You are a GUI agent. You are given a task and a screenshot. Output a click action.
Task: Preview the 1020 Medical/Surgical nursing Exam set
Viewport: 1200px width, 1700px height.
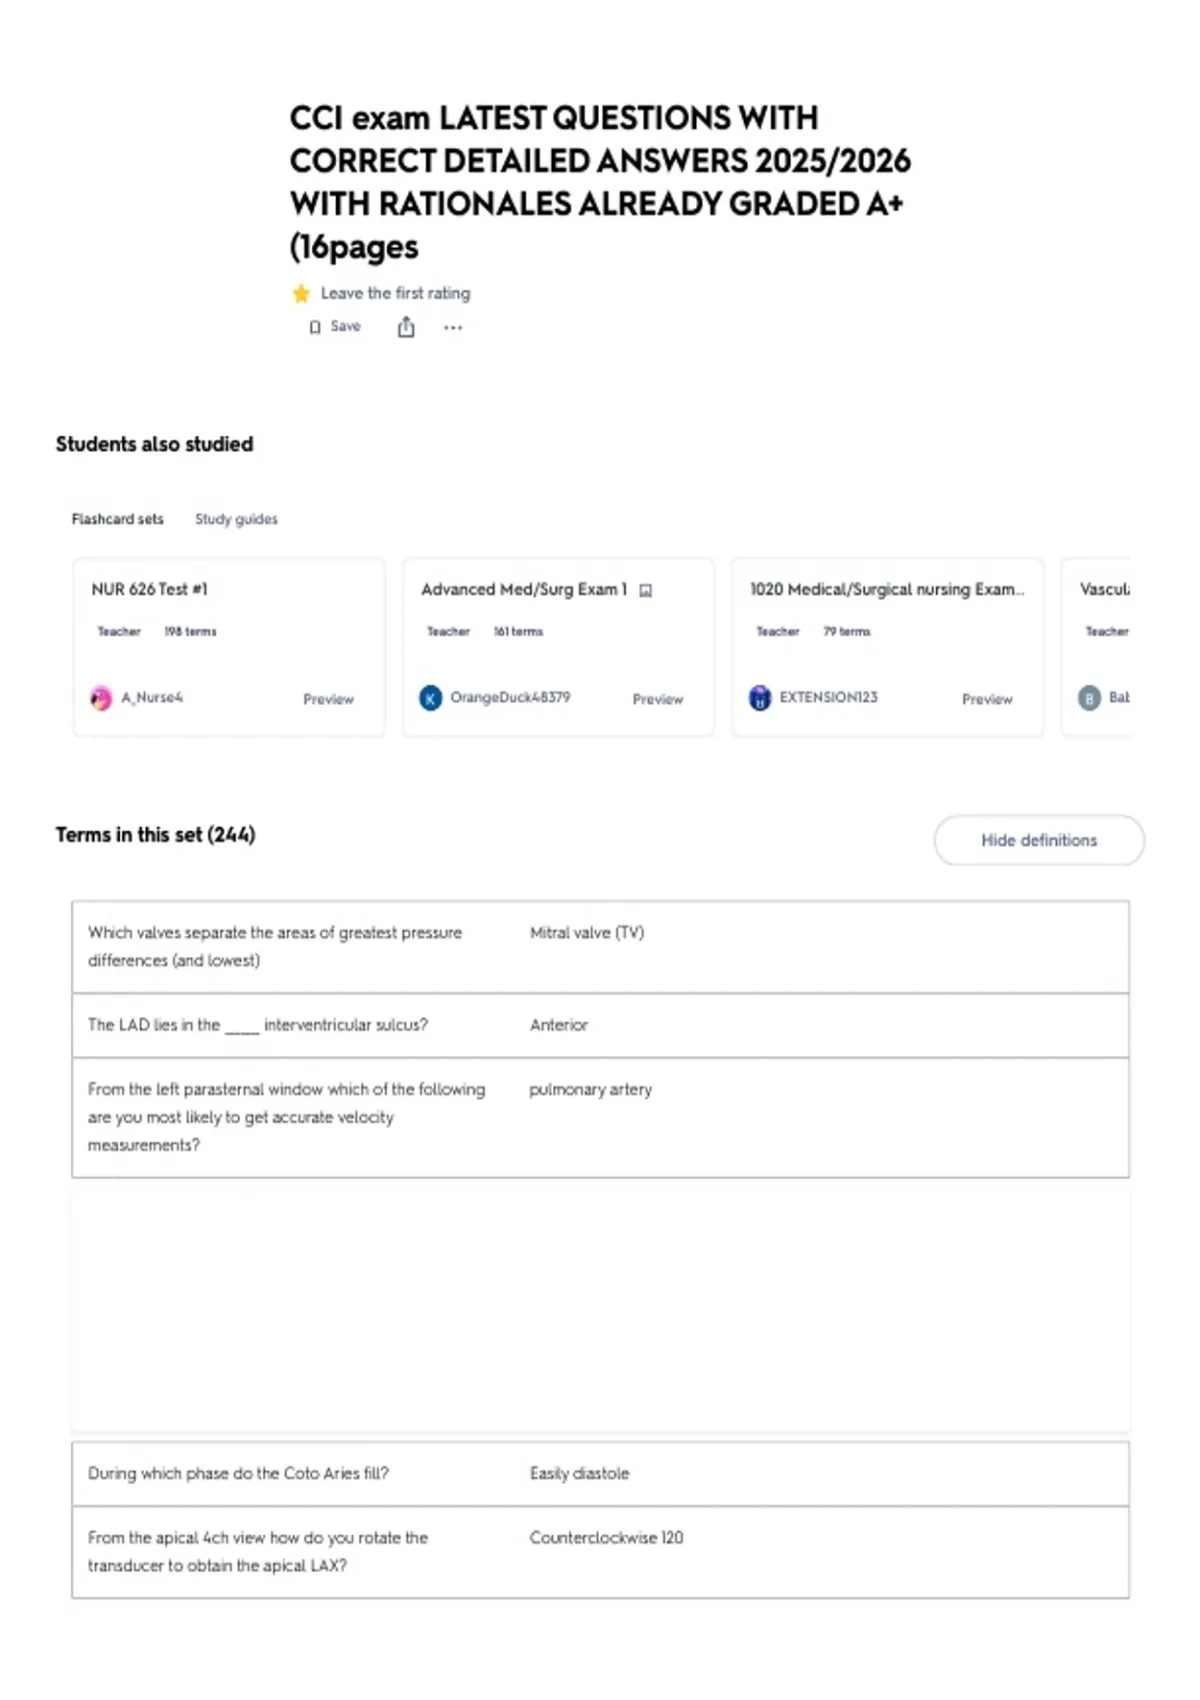tap(987, 699)
